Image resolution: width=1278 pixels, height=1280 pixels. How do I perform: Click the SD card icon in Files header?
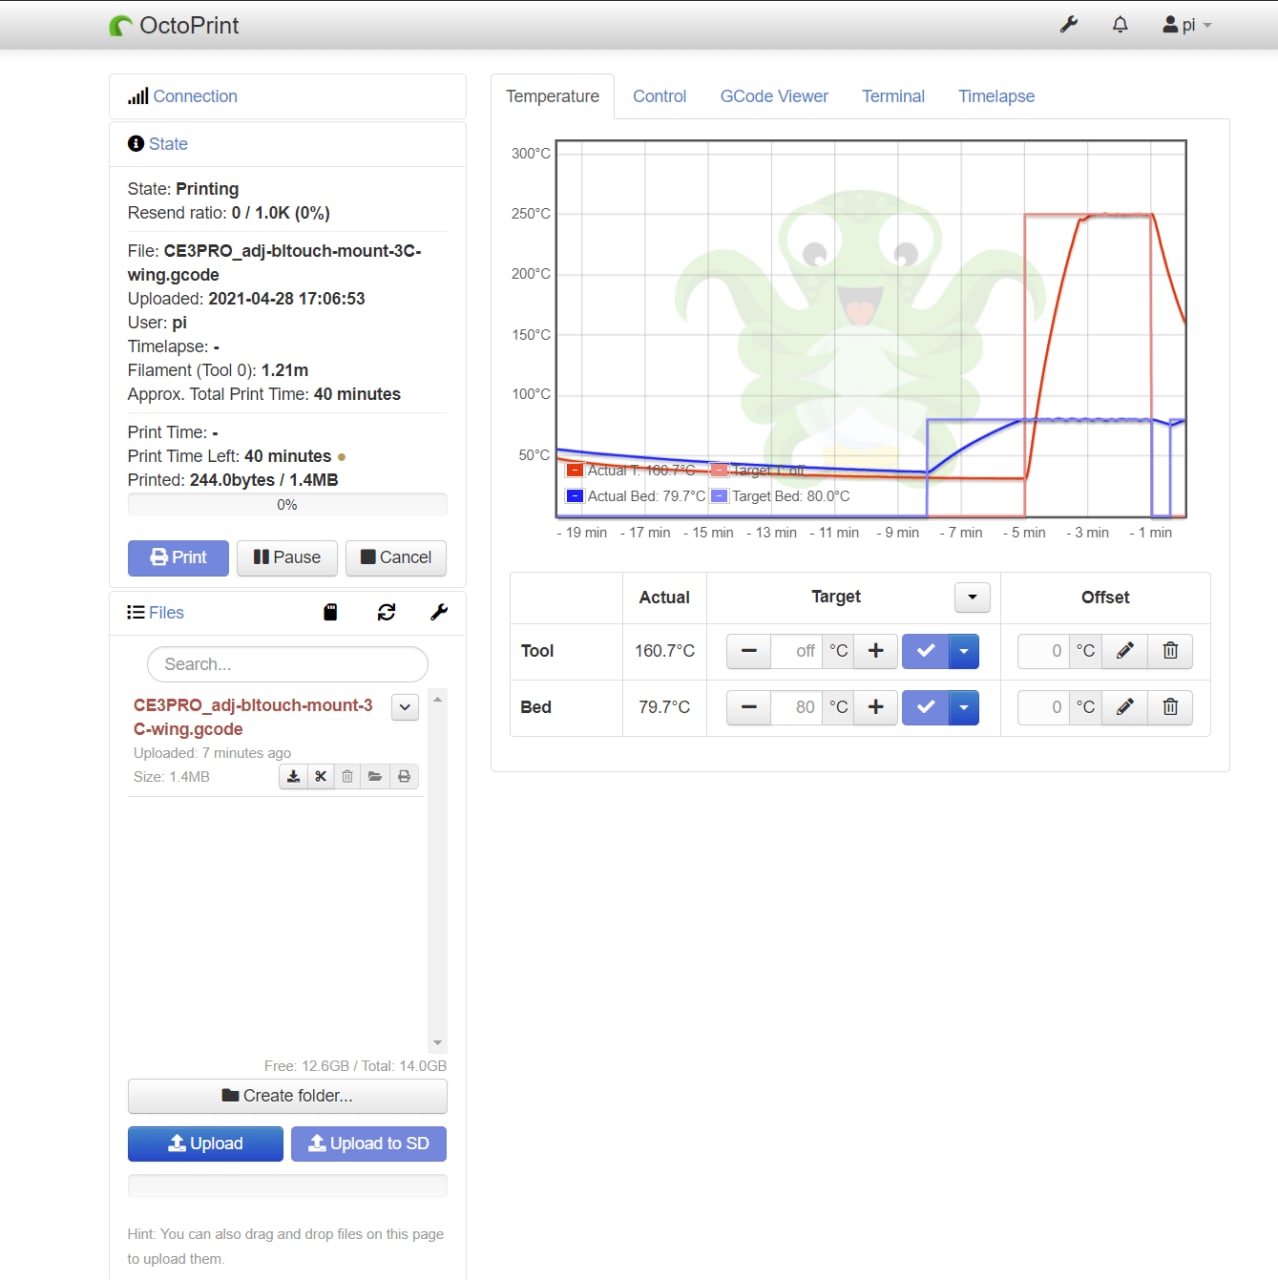coord(330,612)
